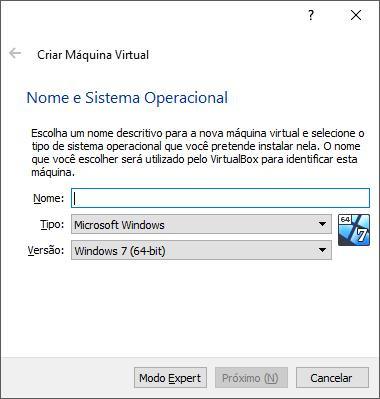The image size is (380, 399).
Task: Click the Próximo (N) button
Action: (x=251, y=378)
